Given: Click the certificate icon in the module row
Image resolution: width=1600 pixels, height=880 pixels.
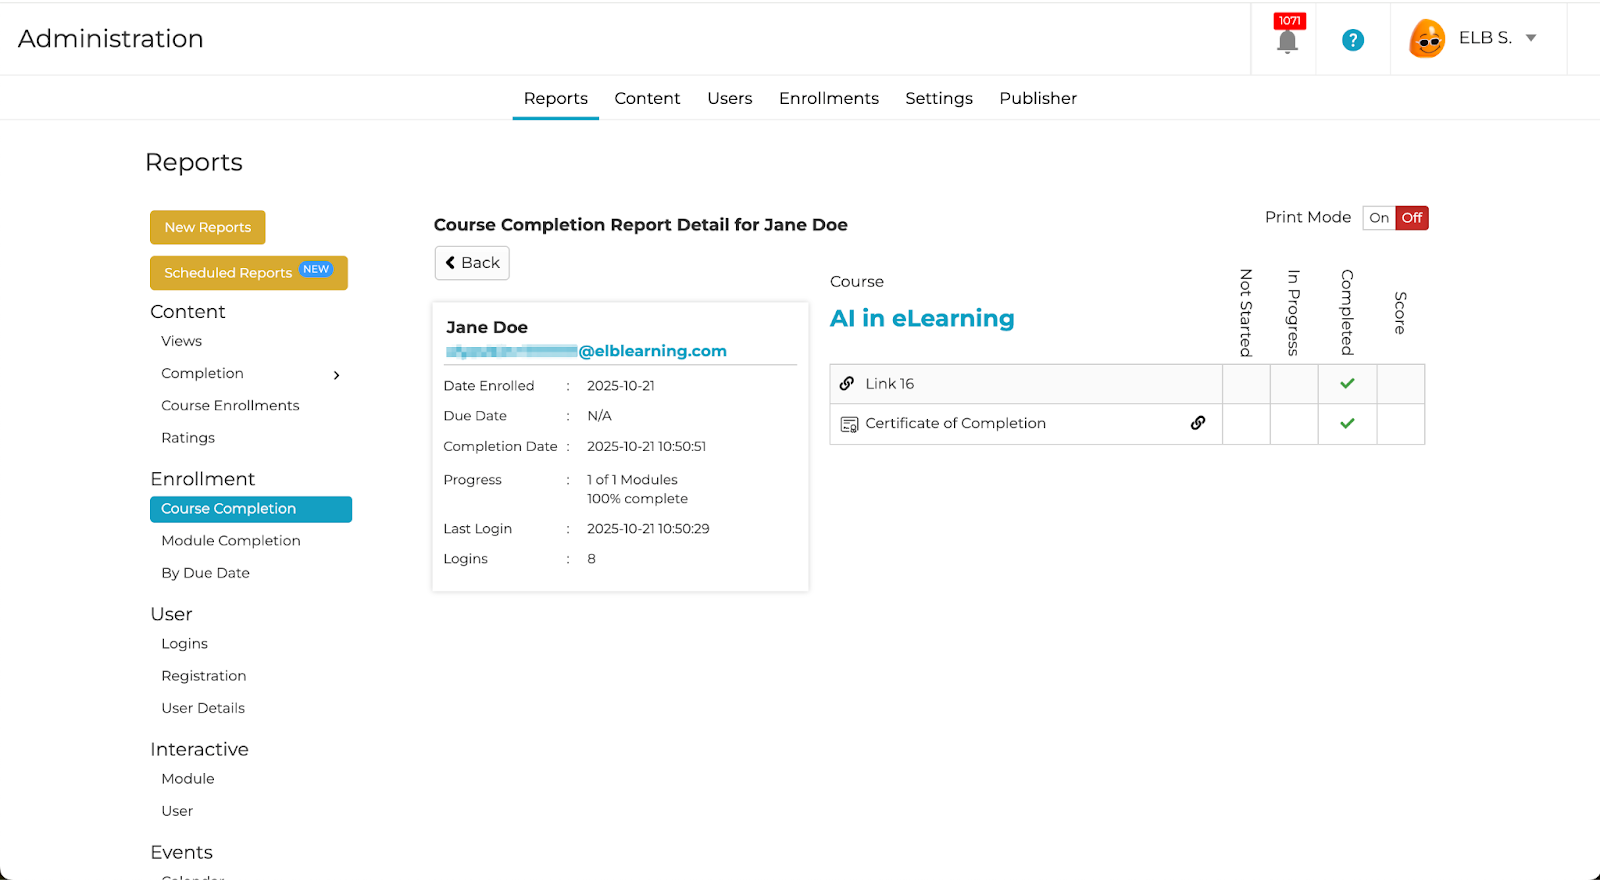Looking at the screenshot, I should 849,424.
